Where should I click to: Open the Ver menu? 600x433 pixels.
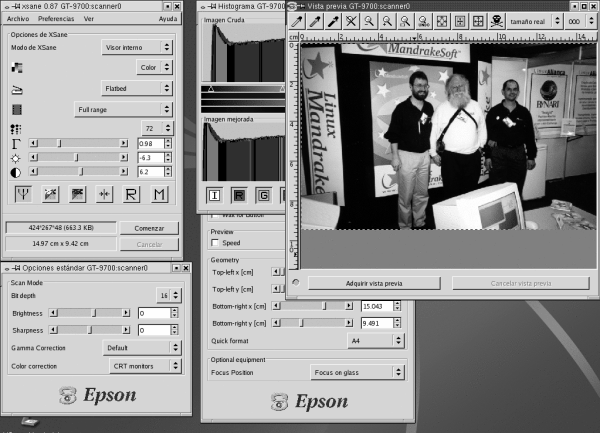pyautogui.click(x=89, y=19)
